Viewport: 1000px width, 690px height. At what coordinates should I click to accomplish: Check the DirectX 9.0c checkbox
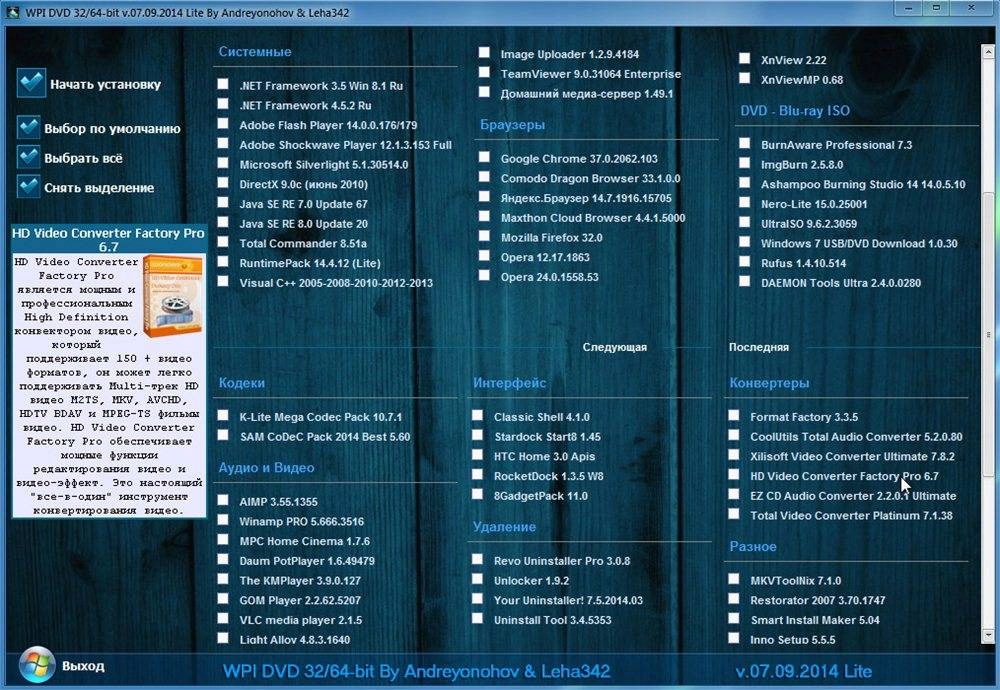pyautogui.click(x=223, y=182)
